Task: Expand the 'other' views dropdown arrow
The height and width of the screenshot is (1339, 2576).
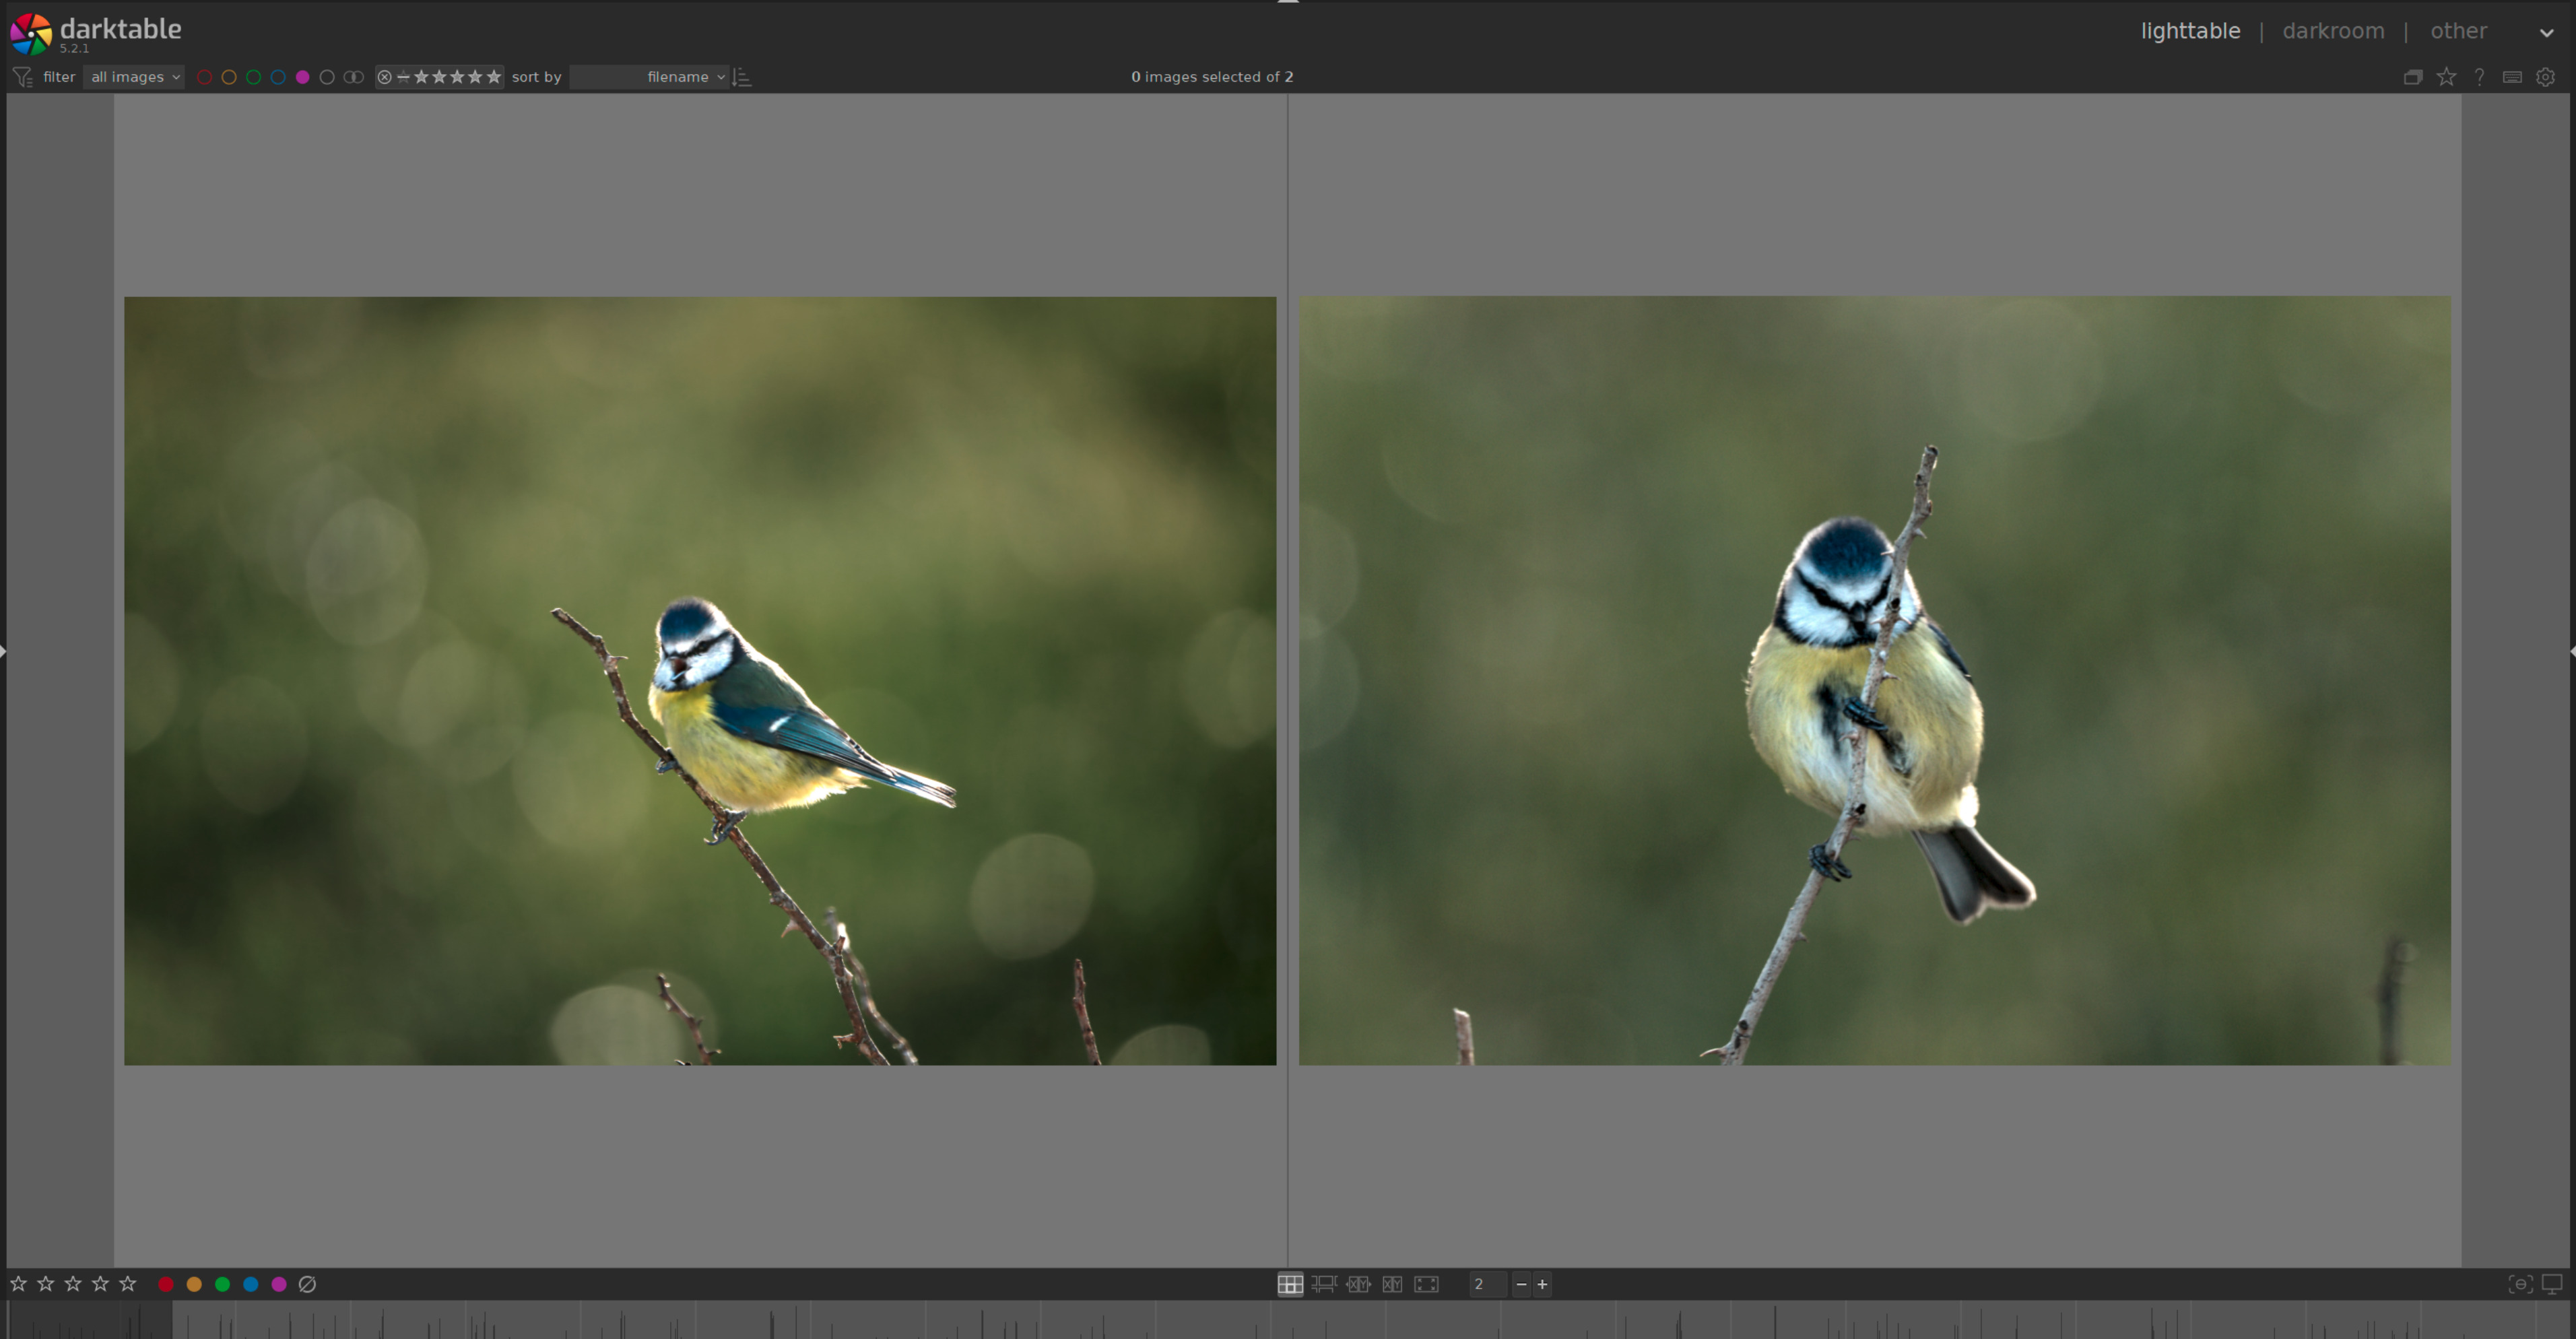Action: tap(2546, 32)
